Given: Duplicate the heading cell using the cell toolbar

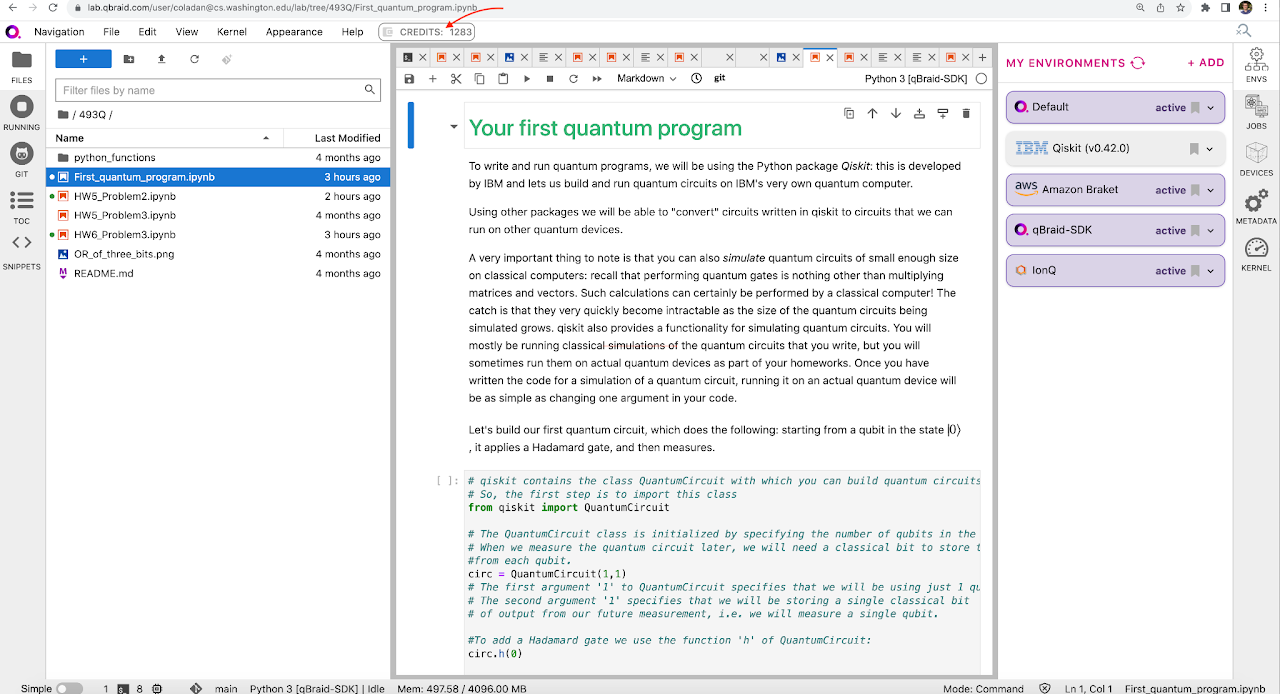Looking at the screenshot, I should tap(849, 114).
